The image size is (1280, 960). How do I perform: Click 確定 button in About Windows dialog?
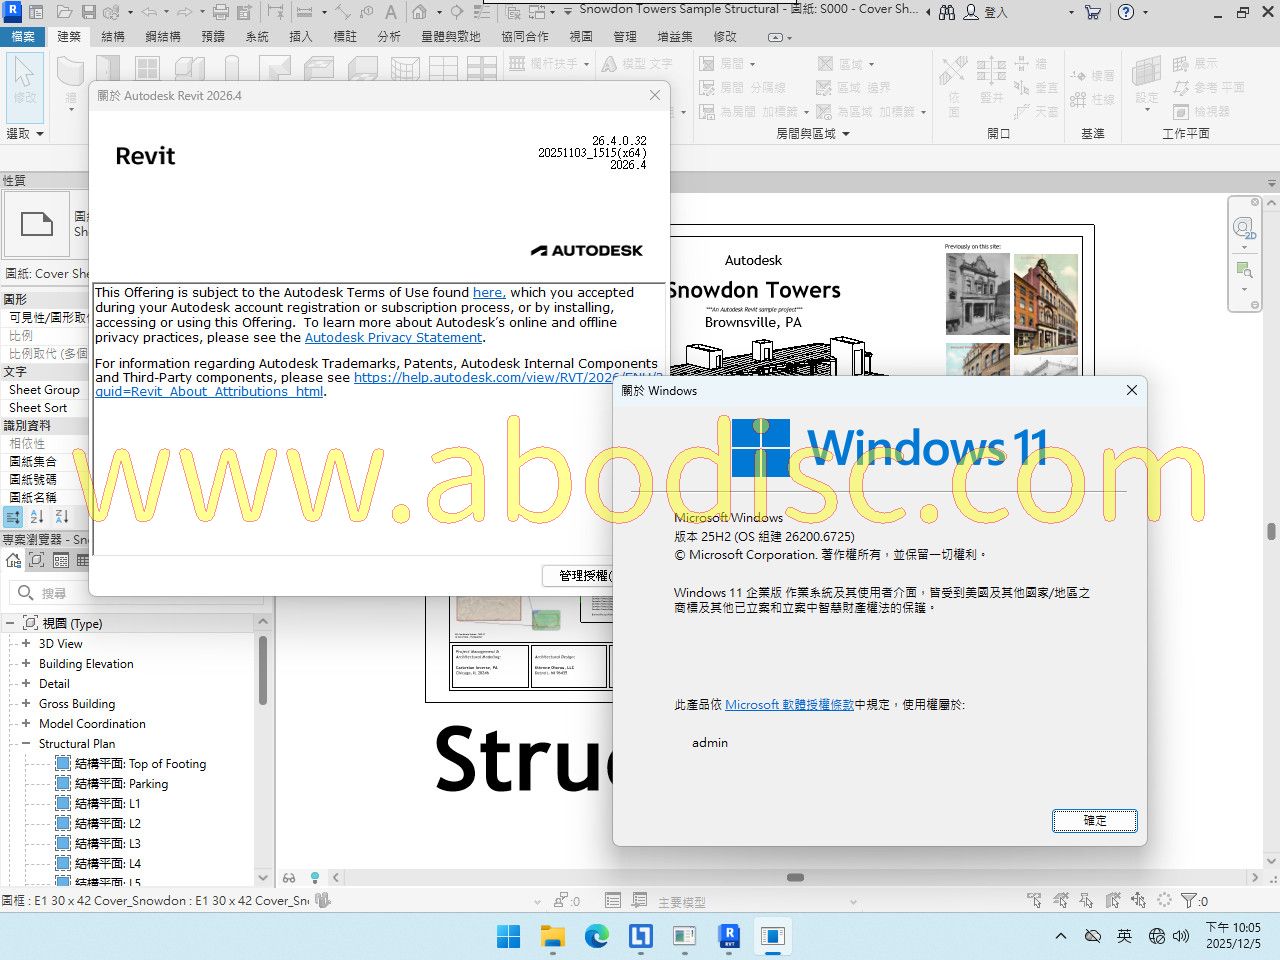pos(1094,821)
